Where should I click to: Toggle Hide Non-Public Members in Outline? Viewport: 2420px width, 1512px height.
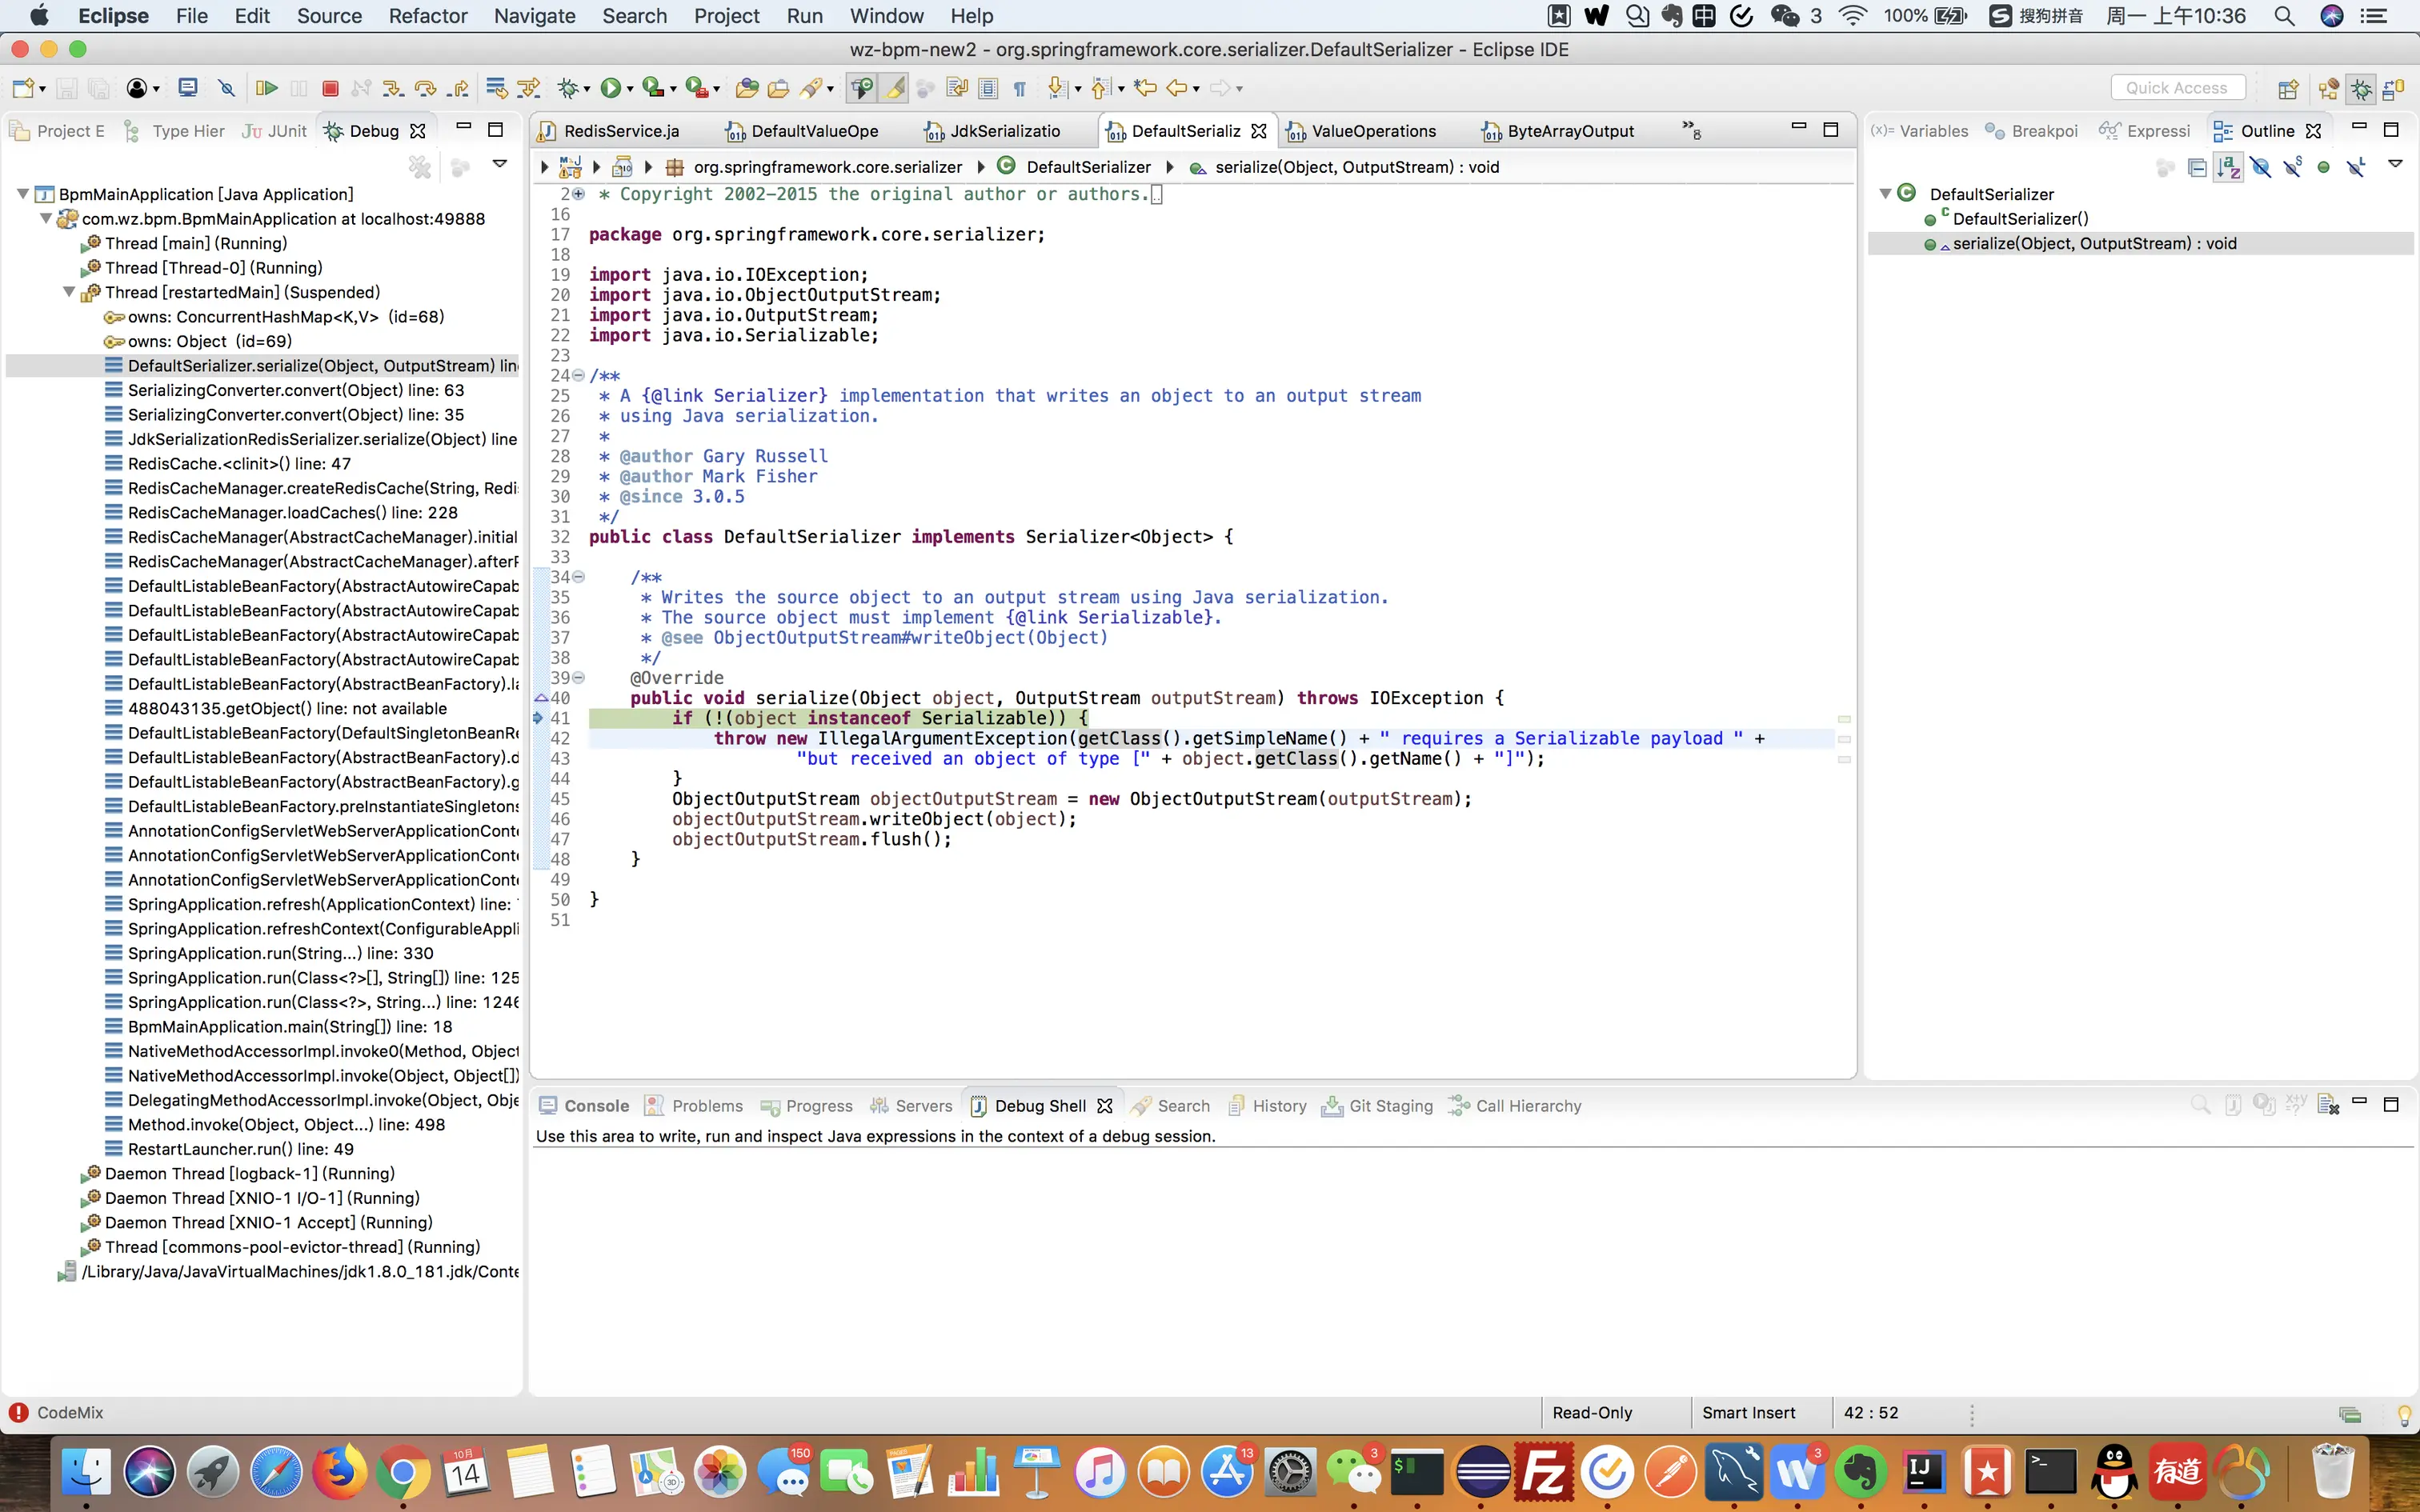tap(2324, 167)
